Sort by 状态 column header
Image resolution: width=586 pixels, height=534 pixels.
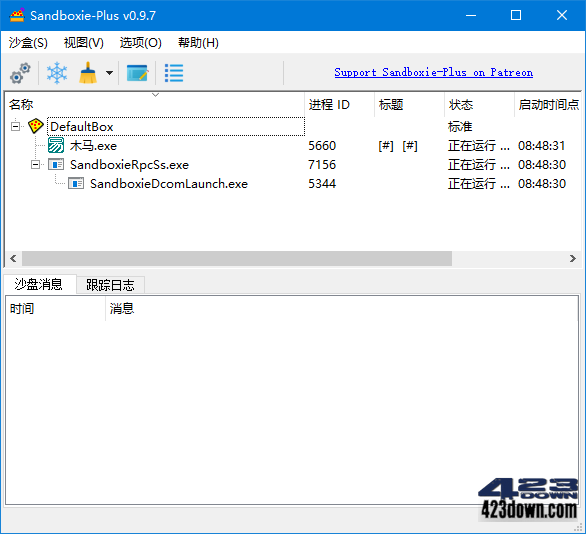(x=479, y=104)
